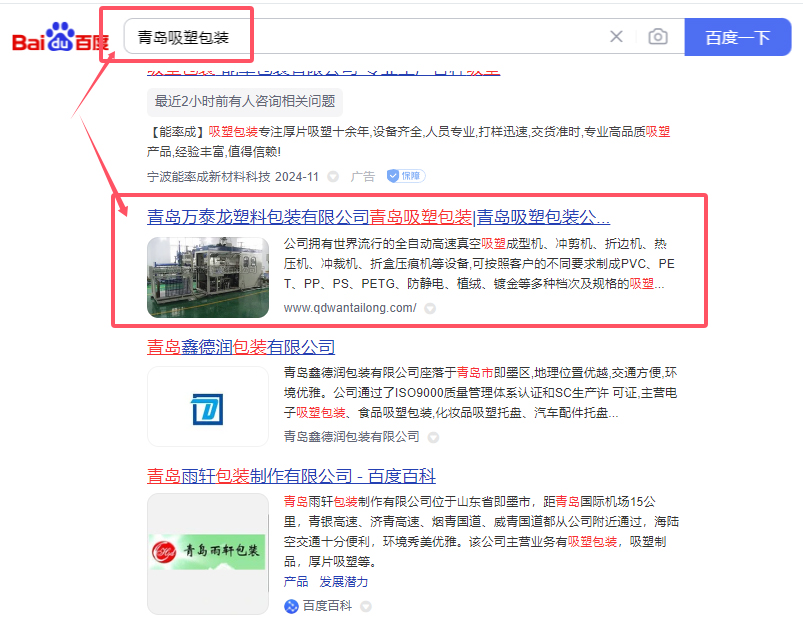This screenshot has height=629, width=803.
Task: Expand the arrow after the 百度百科 source
Action: [x=366, y=607]
